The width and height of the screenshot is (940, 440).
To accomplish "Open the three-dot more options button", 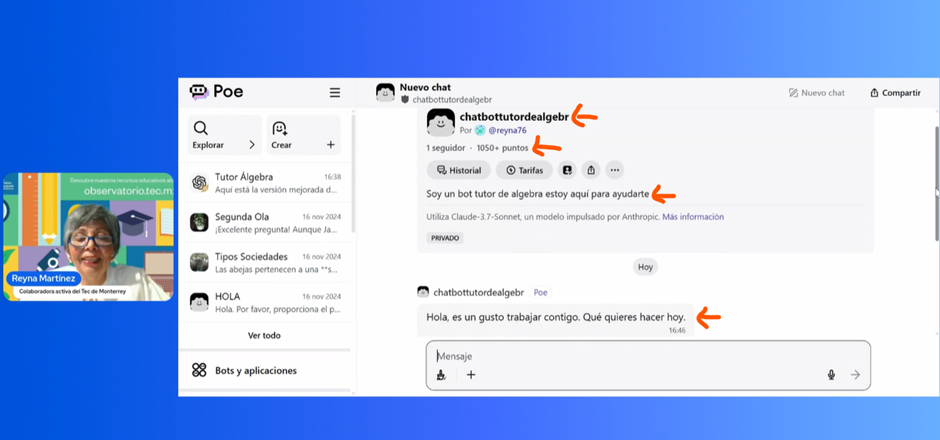I will coord(615,170).
